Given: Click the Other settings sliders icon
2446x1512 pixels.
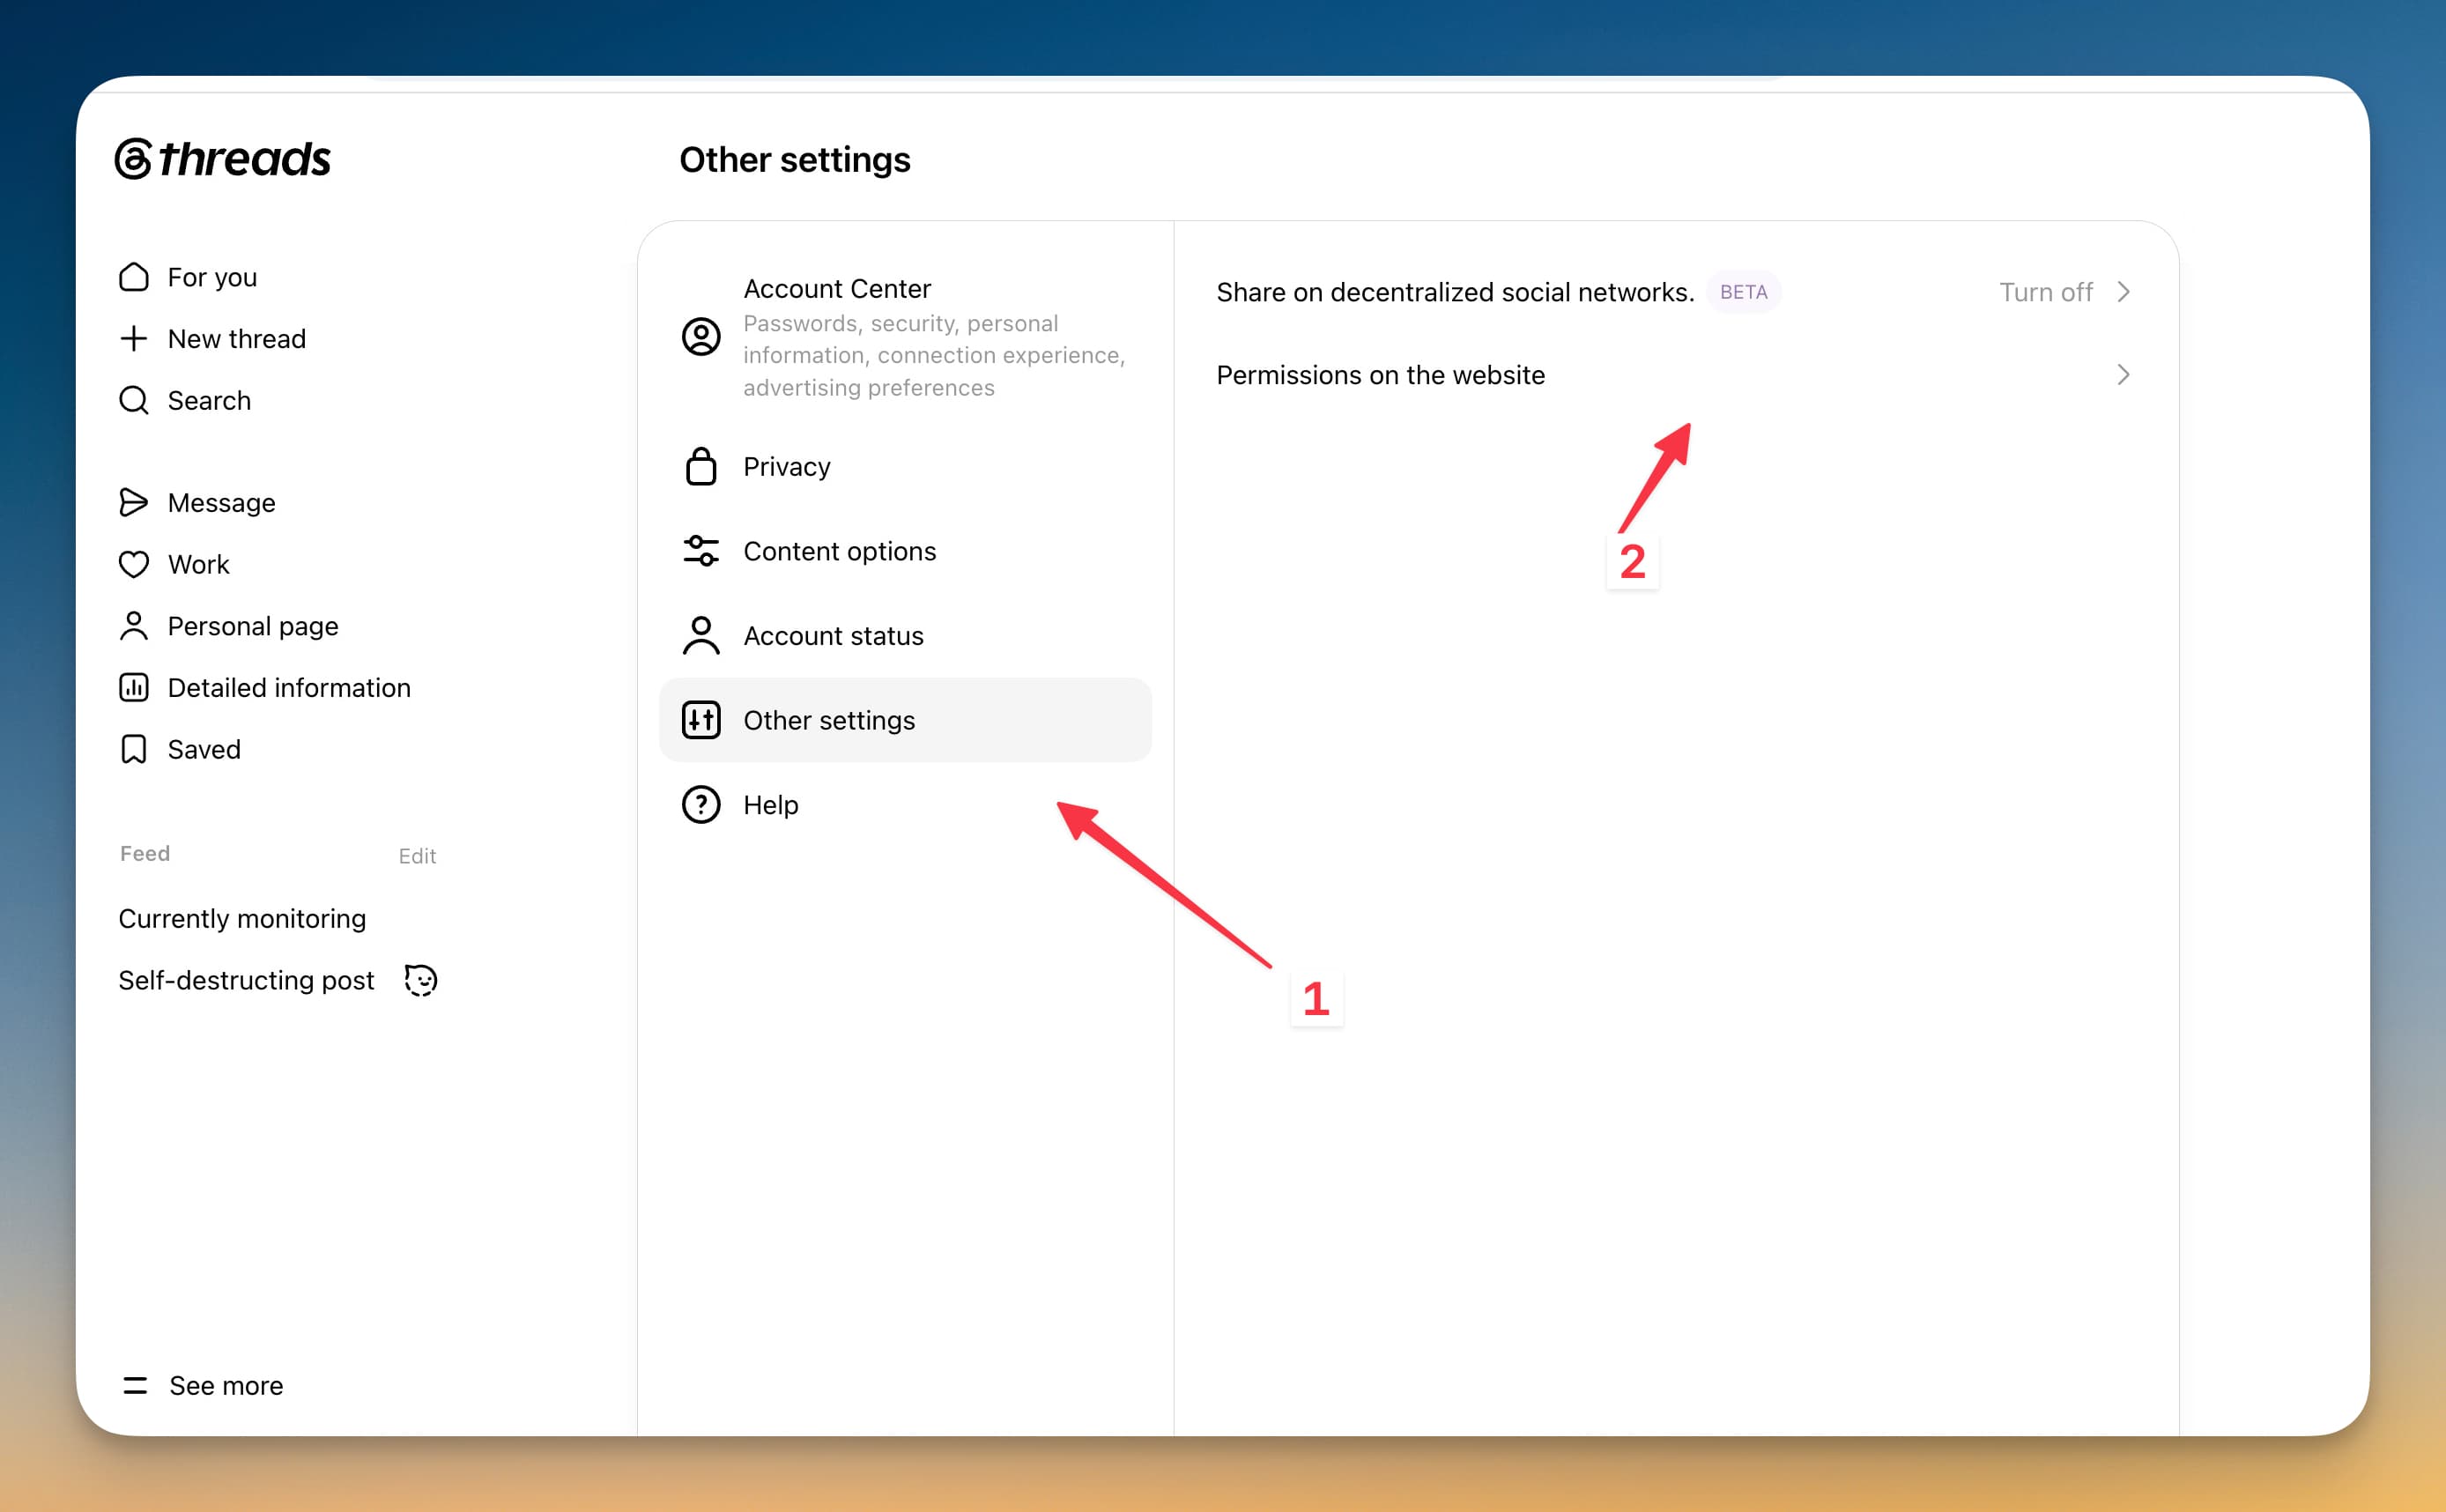Looking at the screenshot, I should coord(701,720).
